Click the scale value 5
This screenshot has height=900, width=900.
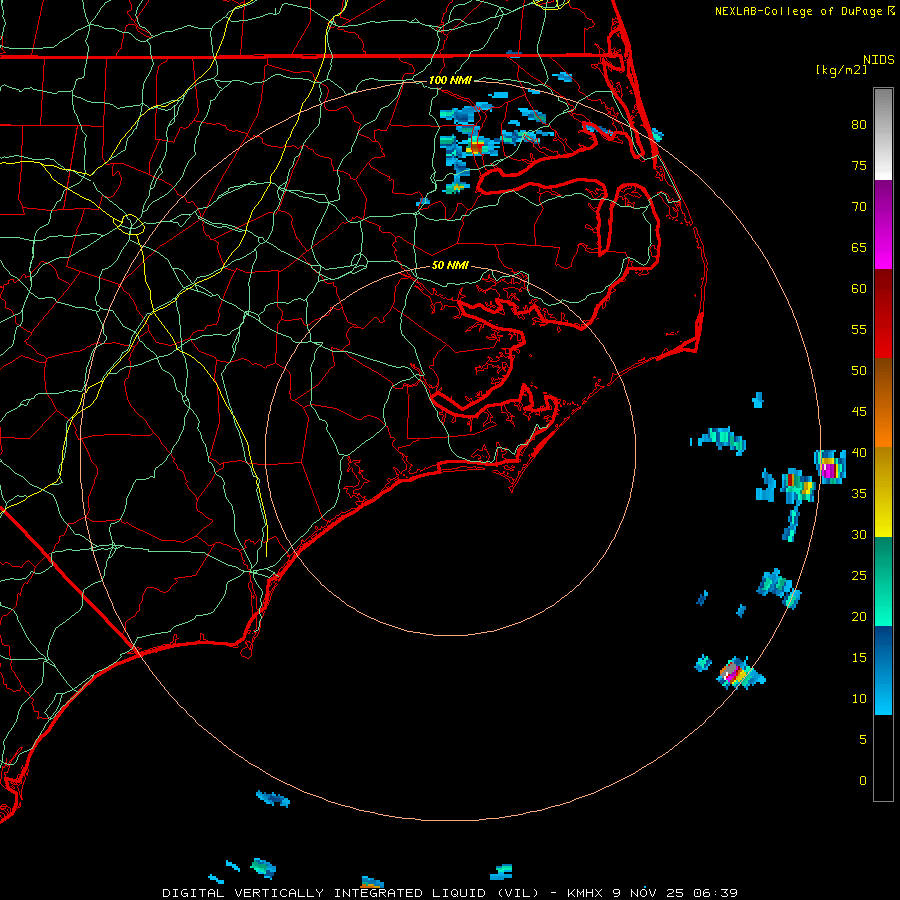(863, 739)
